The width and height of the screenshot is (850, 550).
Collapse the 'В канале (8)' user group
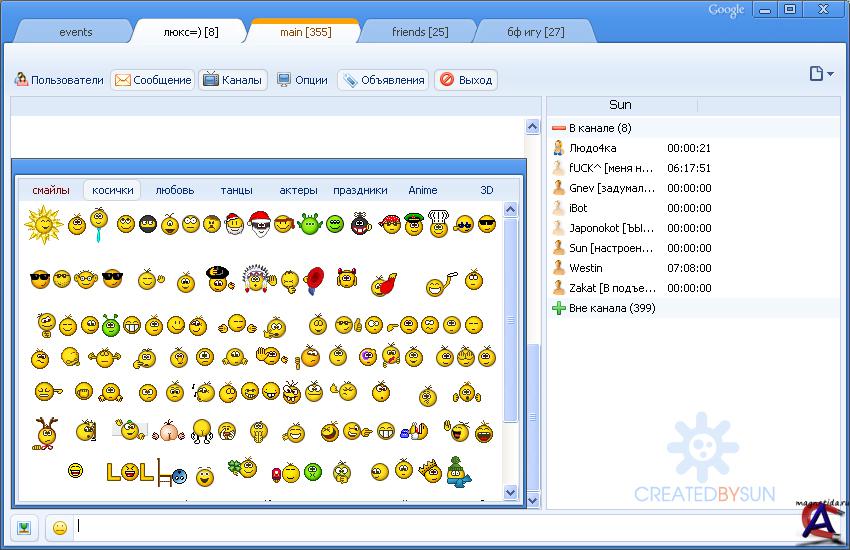click(559, 128)
